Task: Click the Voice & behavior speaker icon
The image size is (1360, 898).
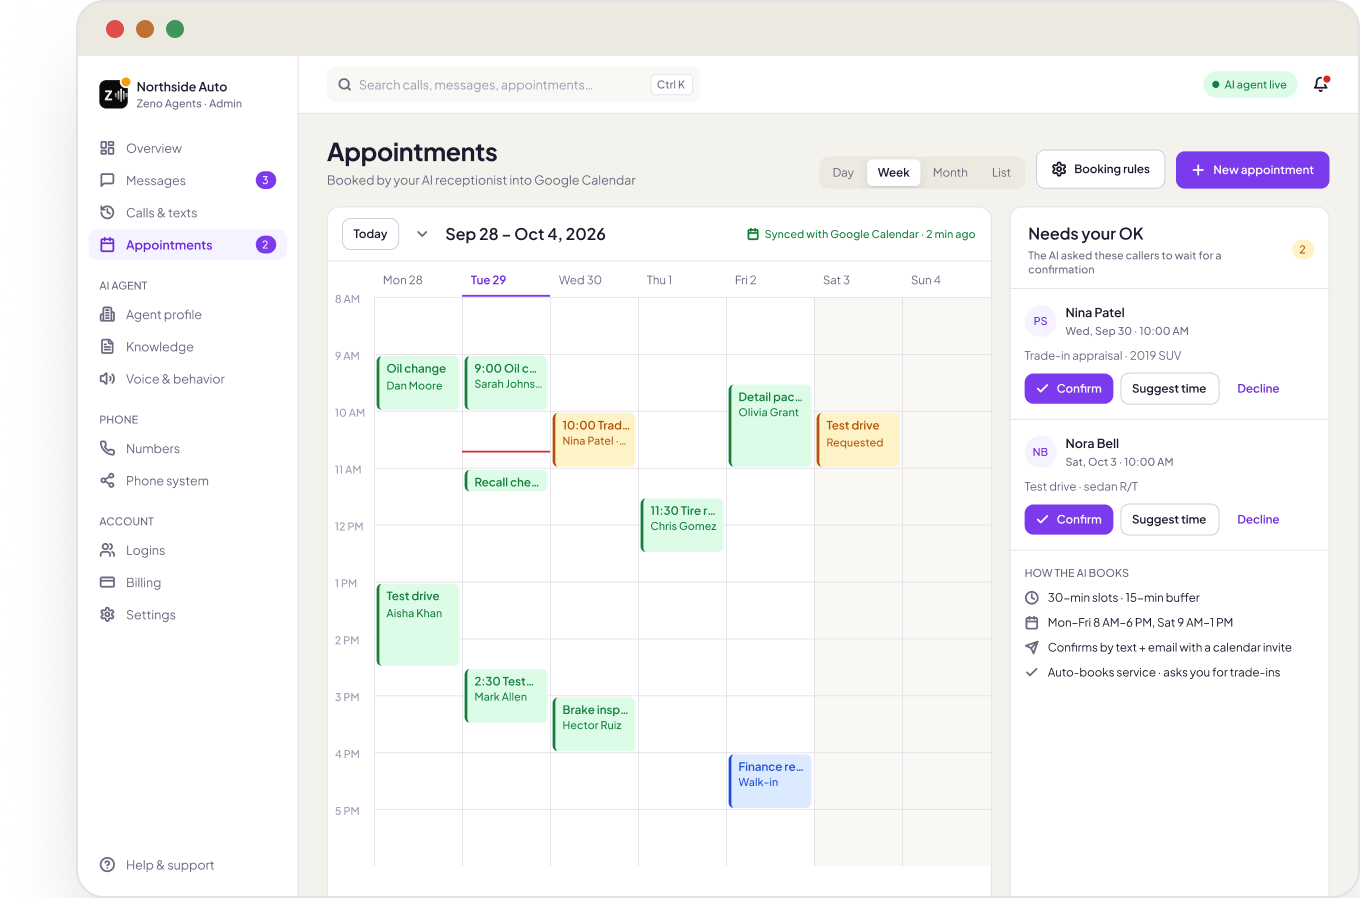Action: click(107, 378)
